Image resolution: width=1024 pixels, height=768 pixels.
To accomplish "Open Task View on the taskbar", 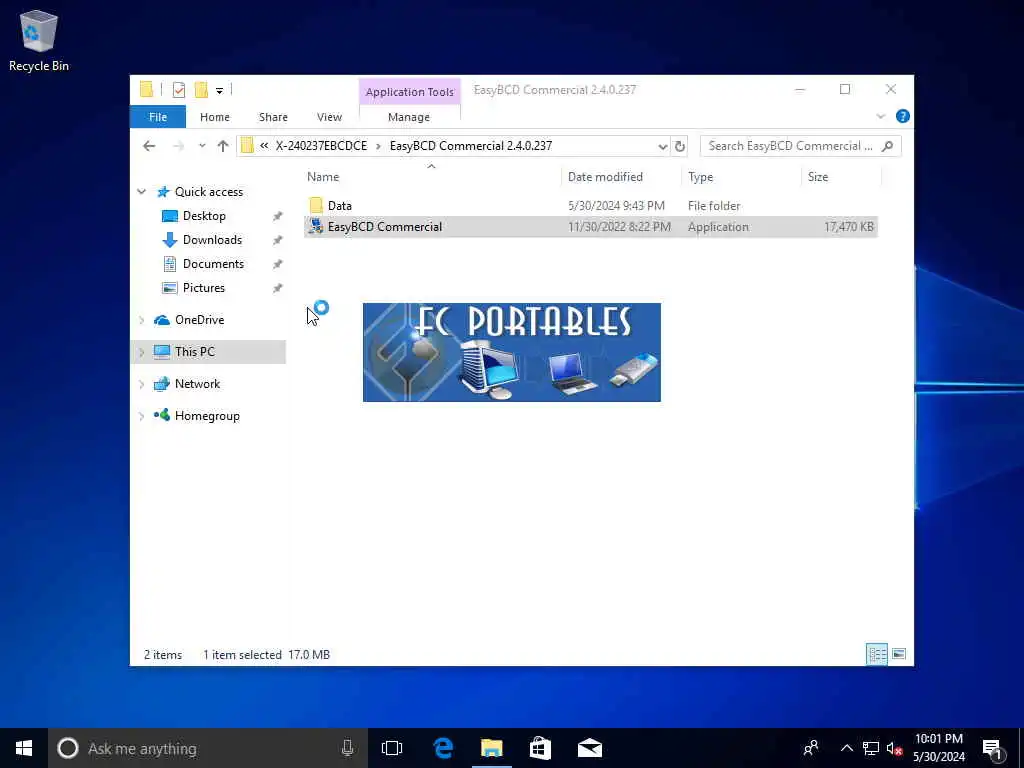I will point(392,748).
